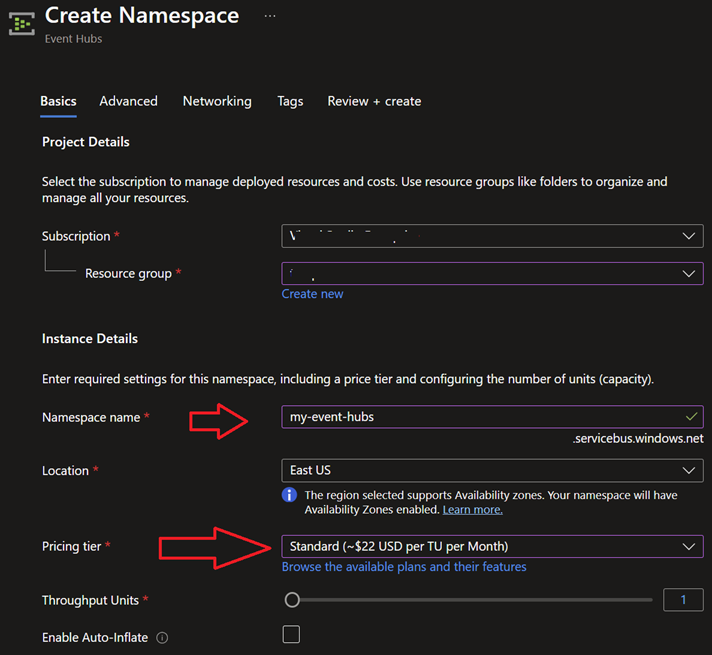712x655 pixels.
Task: Select the Basics tab
Action: [58, 101]
